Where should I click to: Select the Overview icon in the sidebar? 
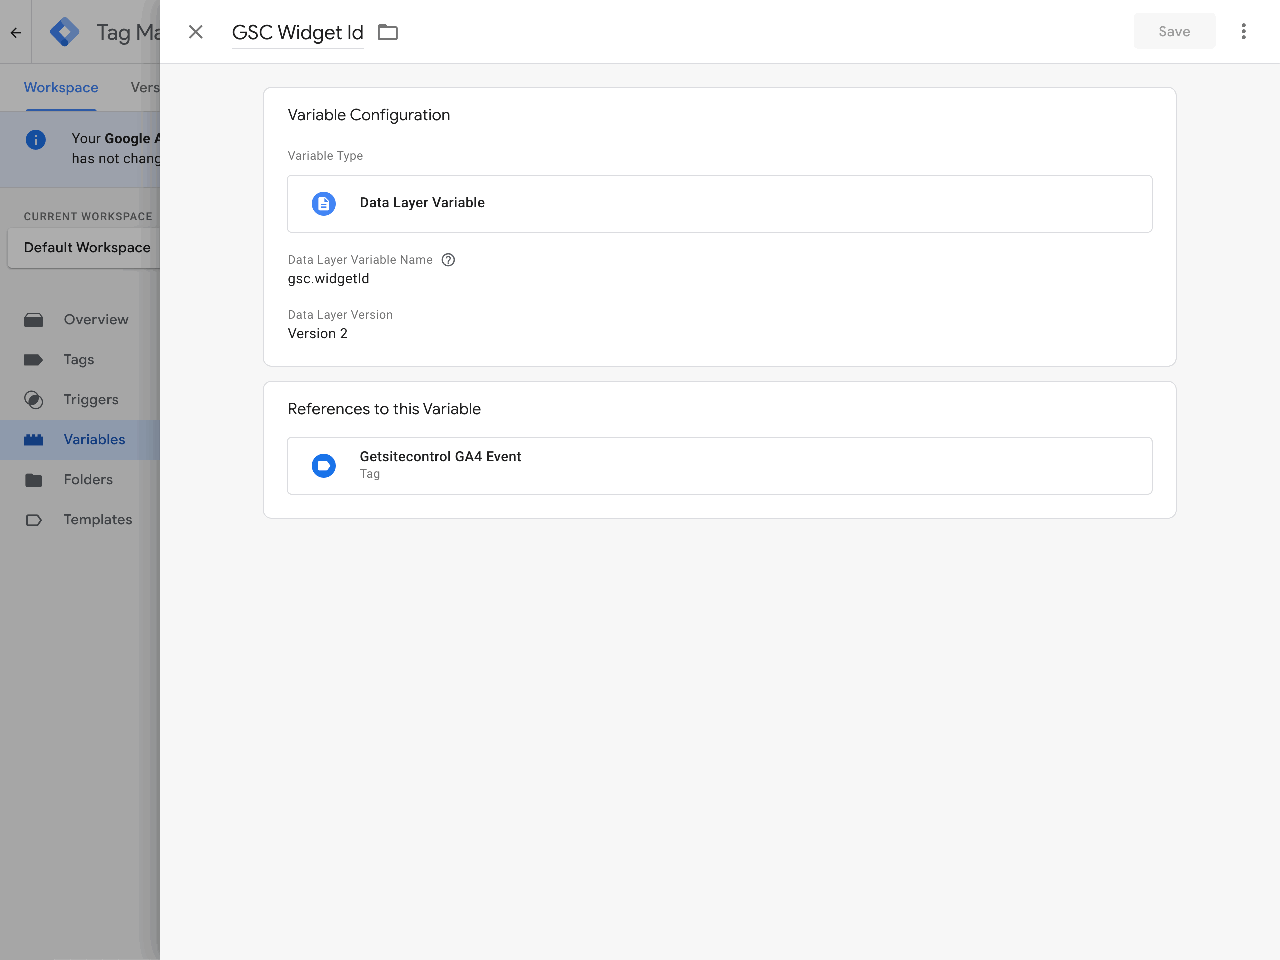(x=34, y=319)
